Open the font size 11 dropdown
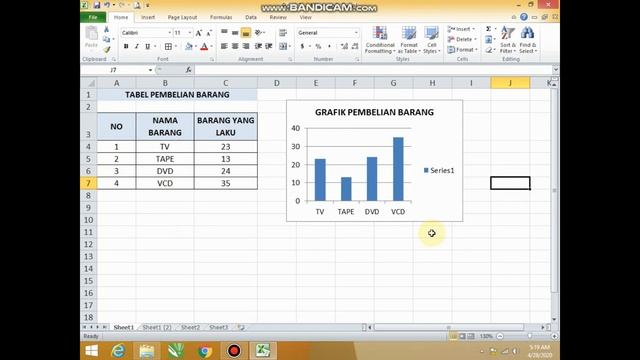Viewport: 640px width, 360px height. [x=190, y=33]
